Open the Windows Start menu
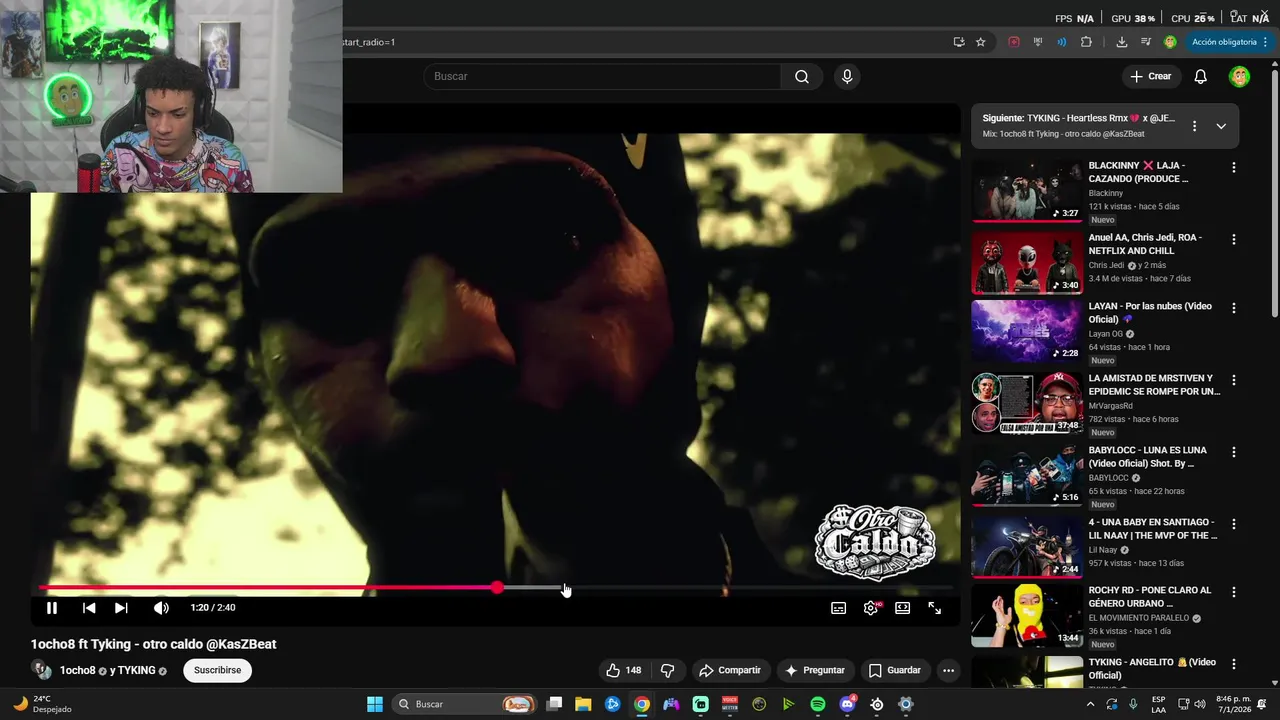Image resolution: width=1280 pixels, height=720 pixels. pos(375,704)
